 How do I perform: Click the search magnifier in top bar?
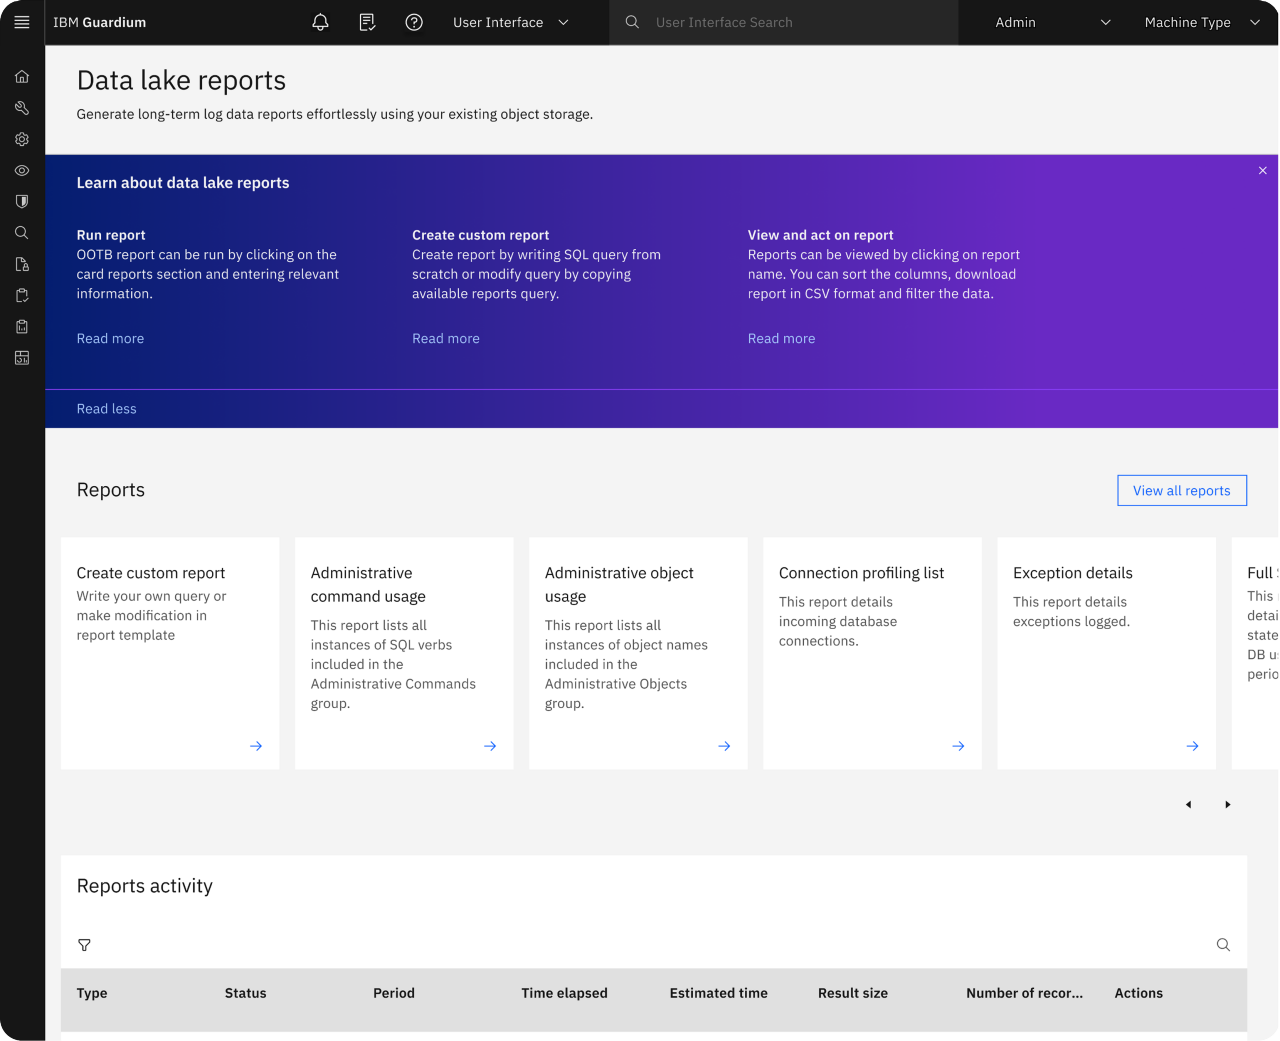tap(632, 22)
